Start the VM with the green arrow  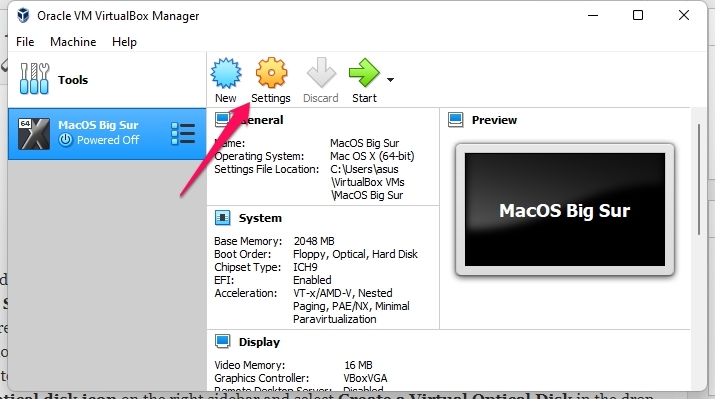[364, 73]
